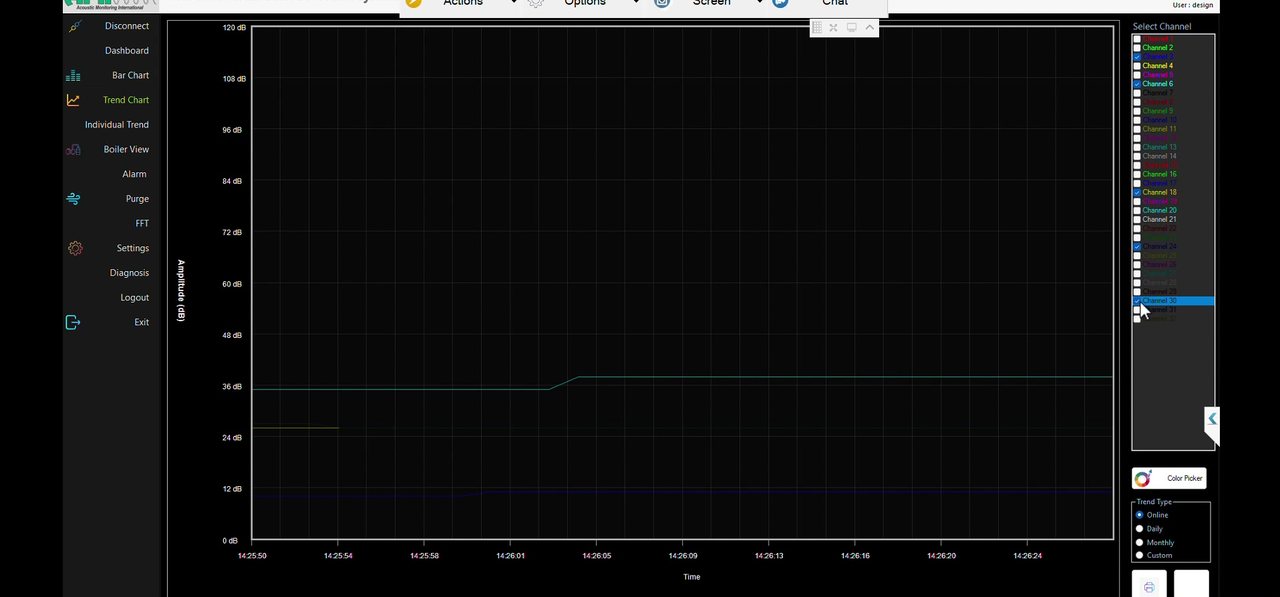Enable the Channel 2 checkbox

point(1137,48)
